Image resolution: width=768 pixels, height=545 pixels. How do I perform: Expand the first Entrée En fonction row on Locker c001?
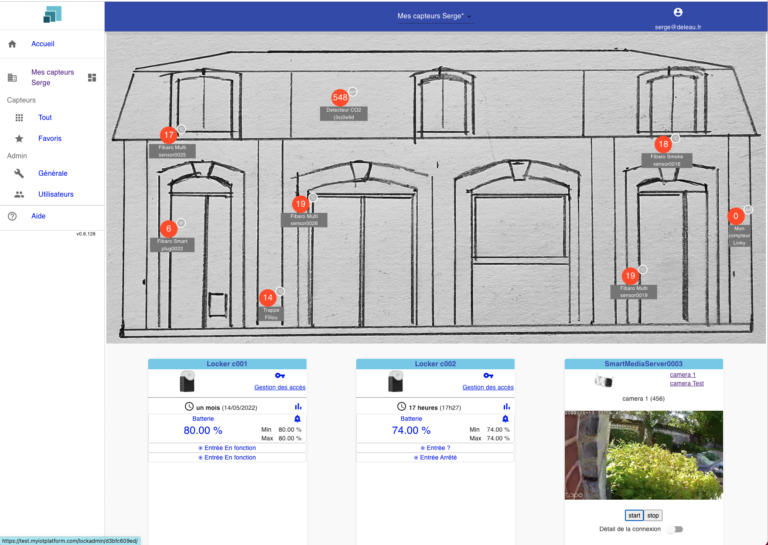pyautogui.click(x=227, y=447)
